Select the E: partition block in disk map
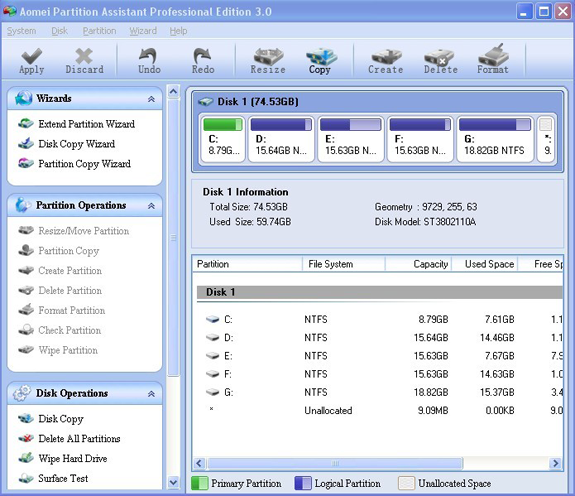The height and width of the screenshot is (496, 575). [x=351, y=139]
